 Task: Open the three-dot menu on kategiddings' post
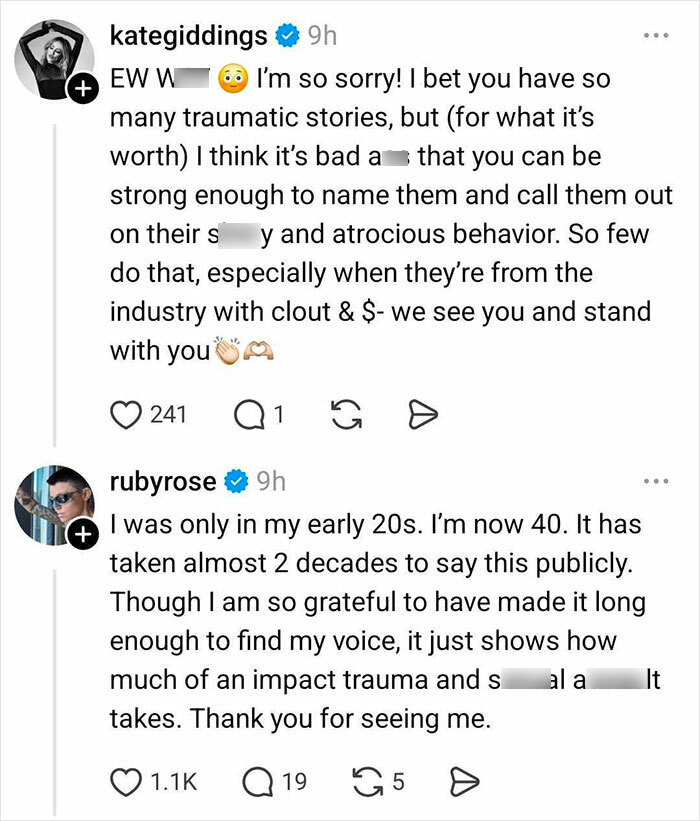coord(655,33)
